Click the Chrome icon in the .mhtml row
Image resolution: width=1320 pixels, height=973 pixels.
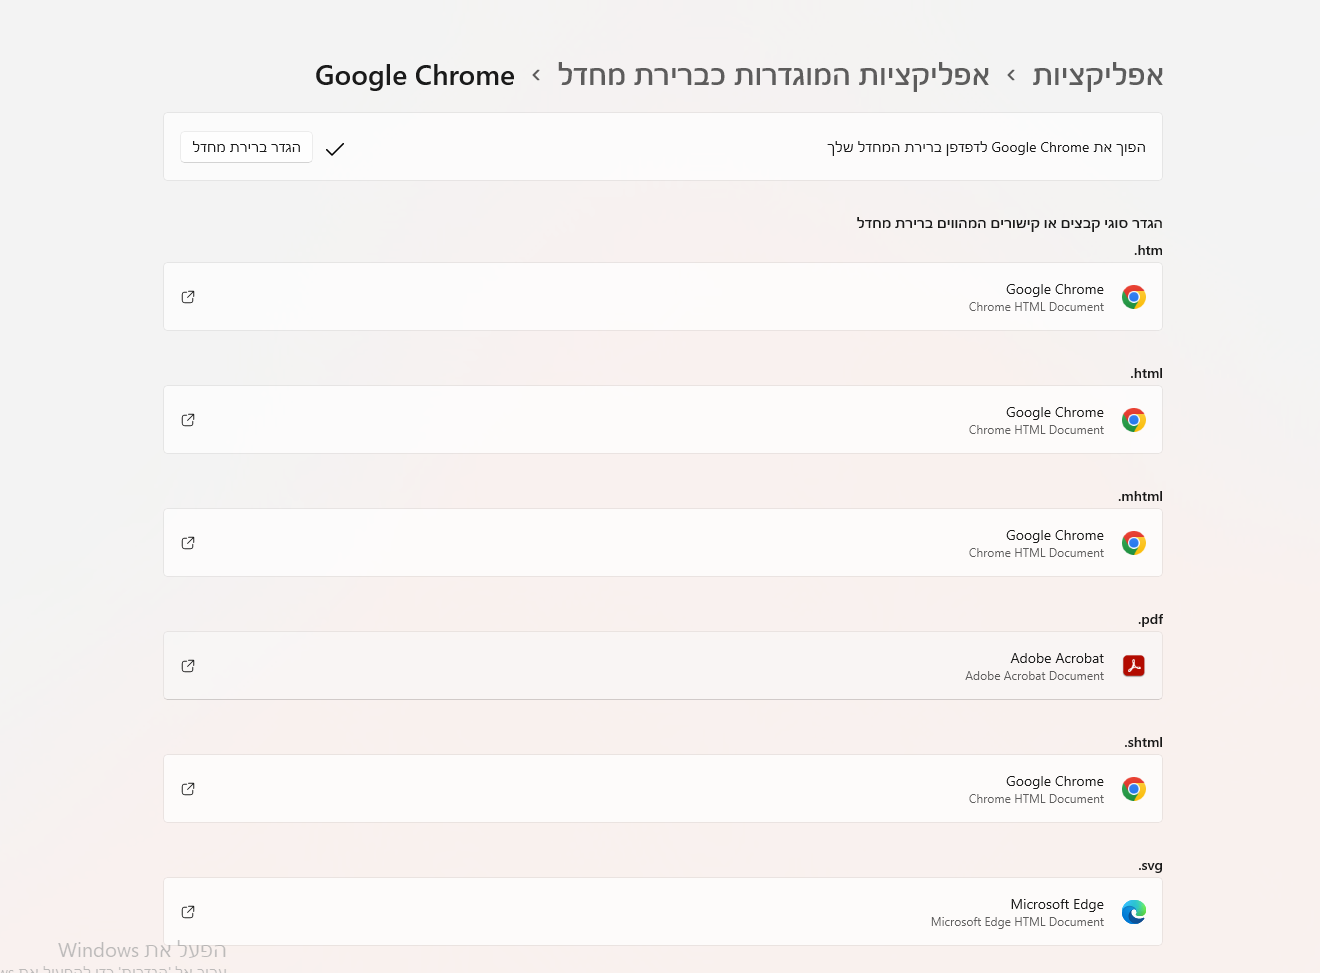(1133, 543)
